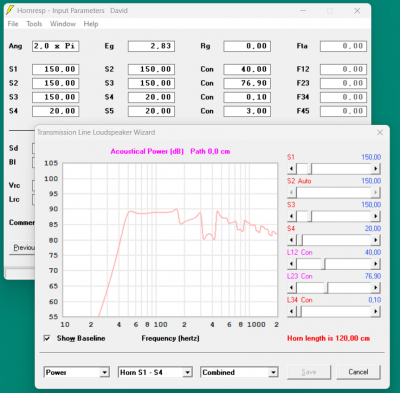
Task: Open the Power dropdown
Action: click(x=105, y=372)
